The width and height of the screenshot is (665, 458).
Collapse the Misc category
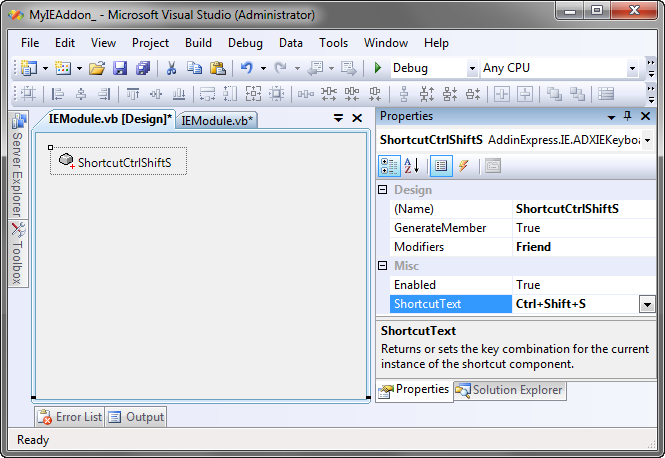(383, 265)
